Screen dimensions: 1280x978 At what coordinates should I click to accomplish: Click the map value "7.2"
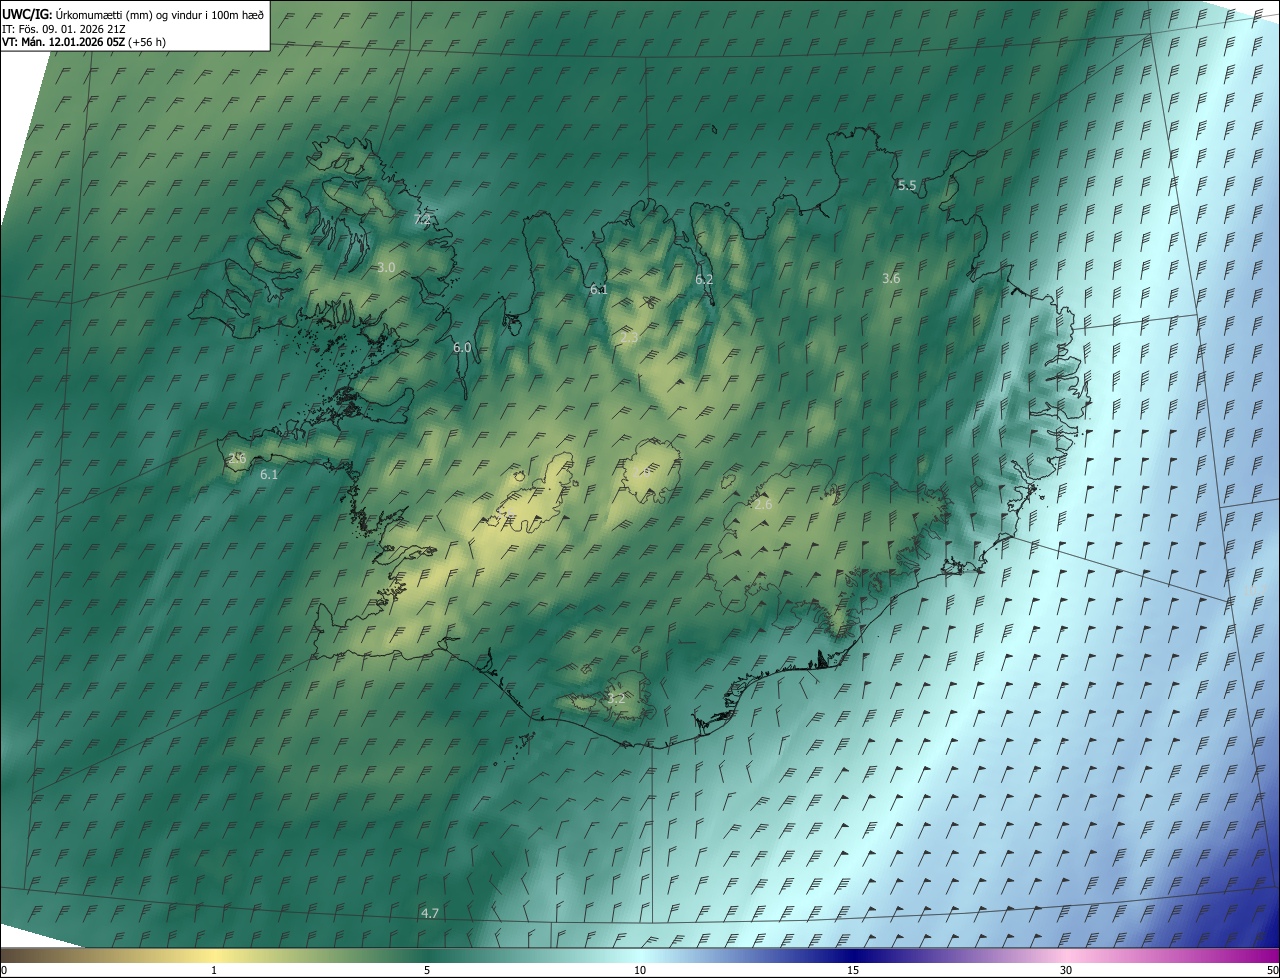[x=422, y=219]
